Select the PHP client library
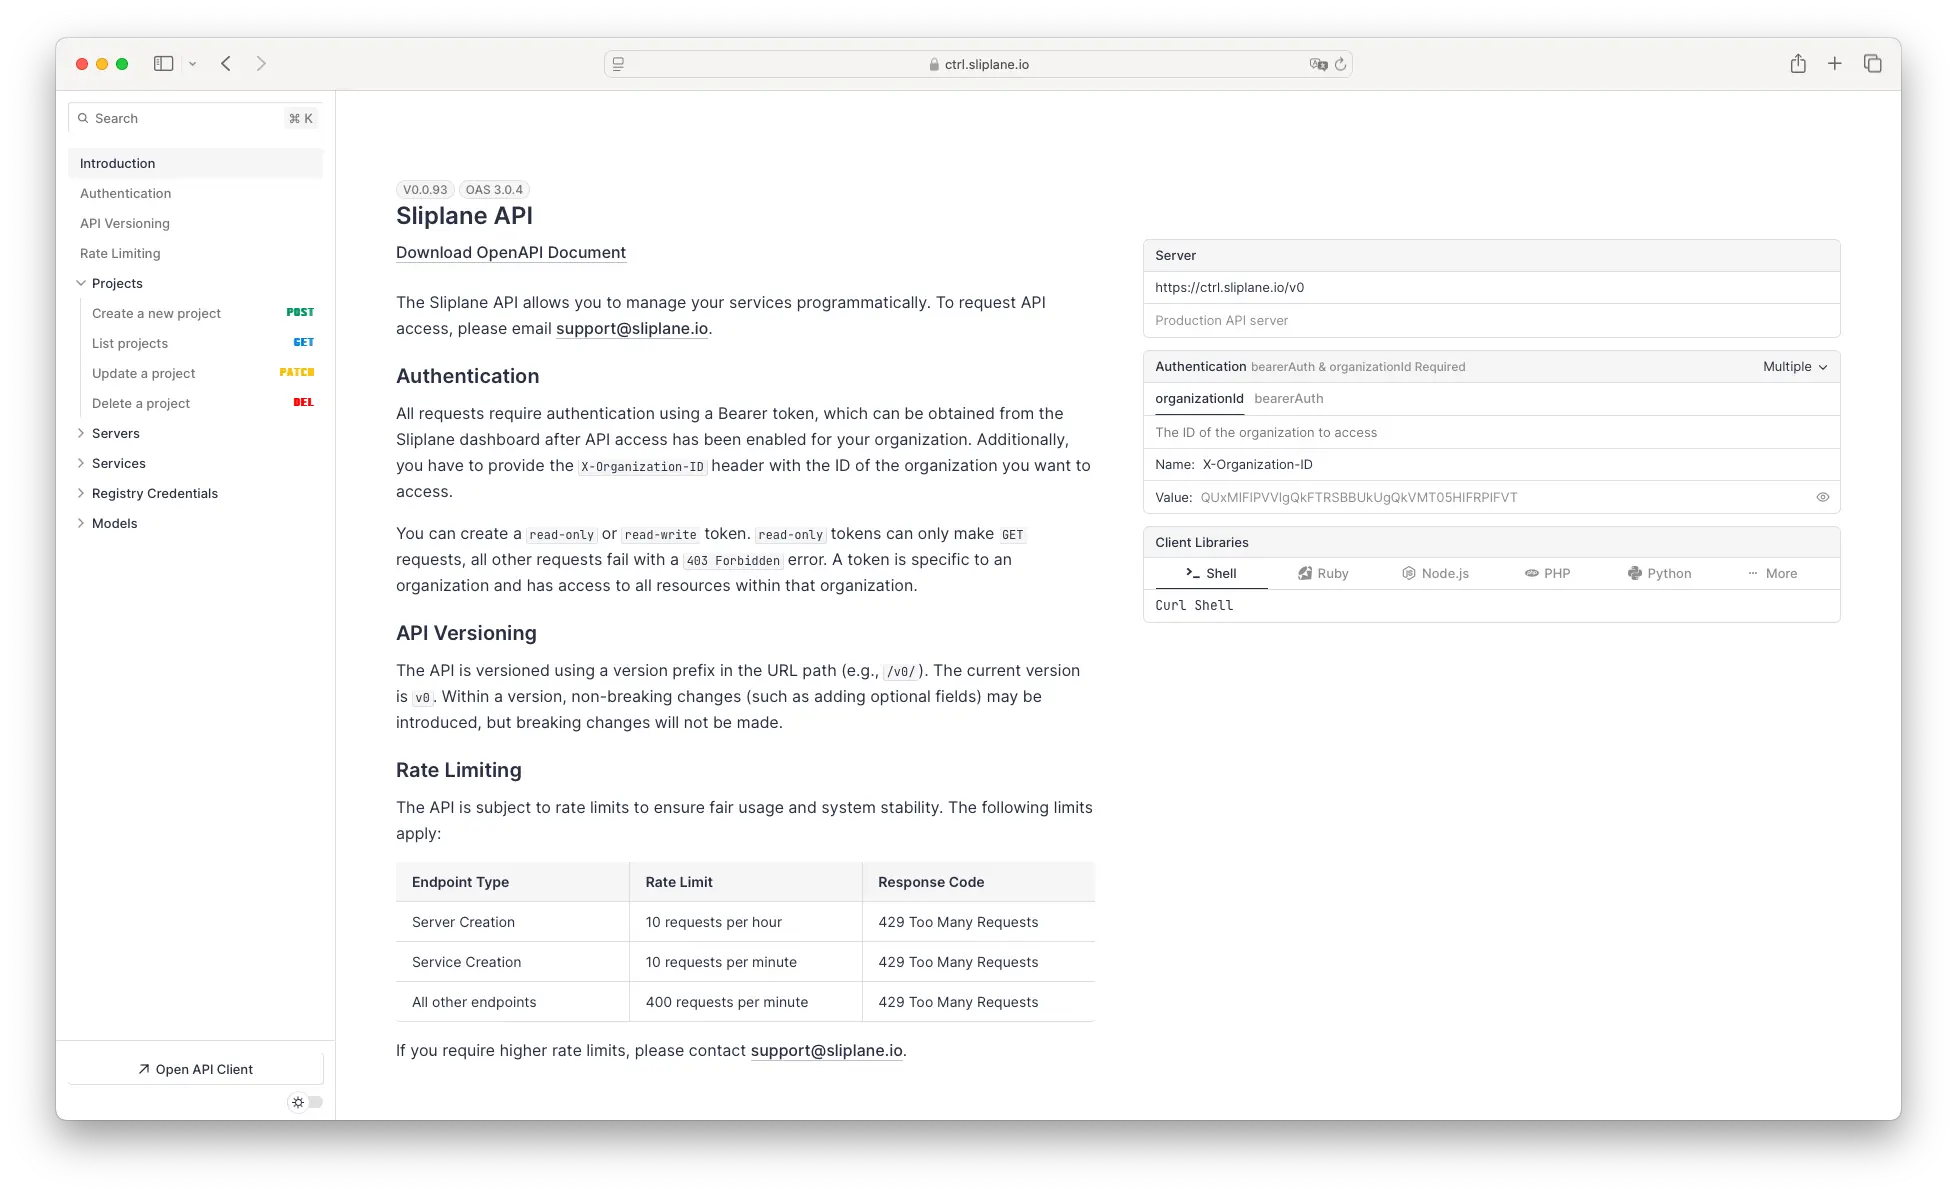 1548,573
